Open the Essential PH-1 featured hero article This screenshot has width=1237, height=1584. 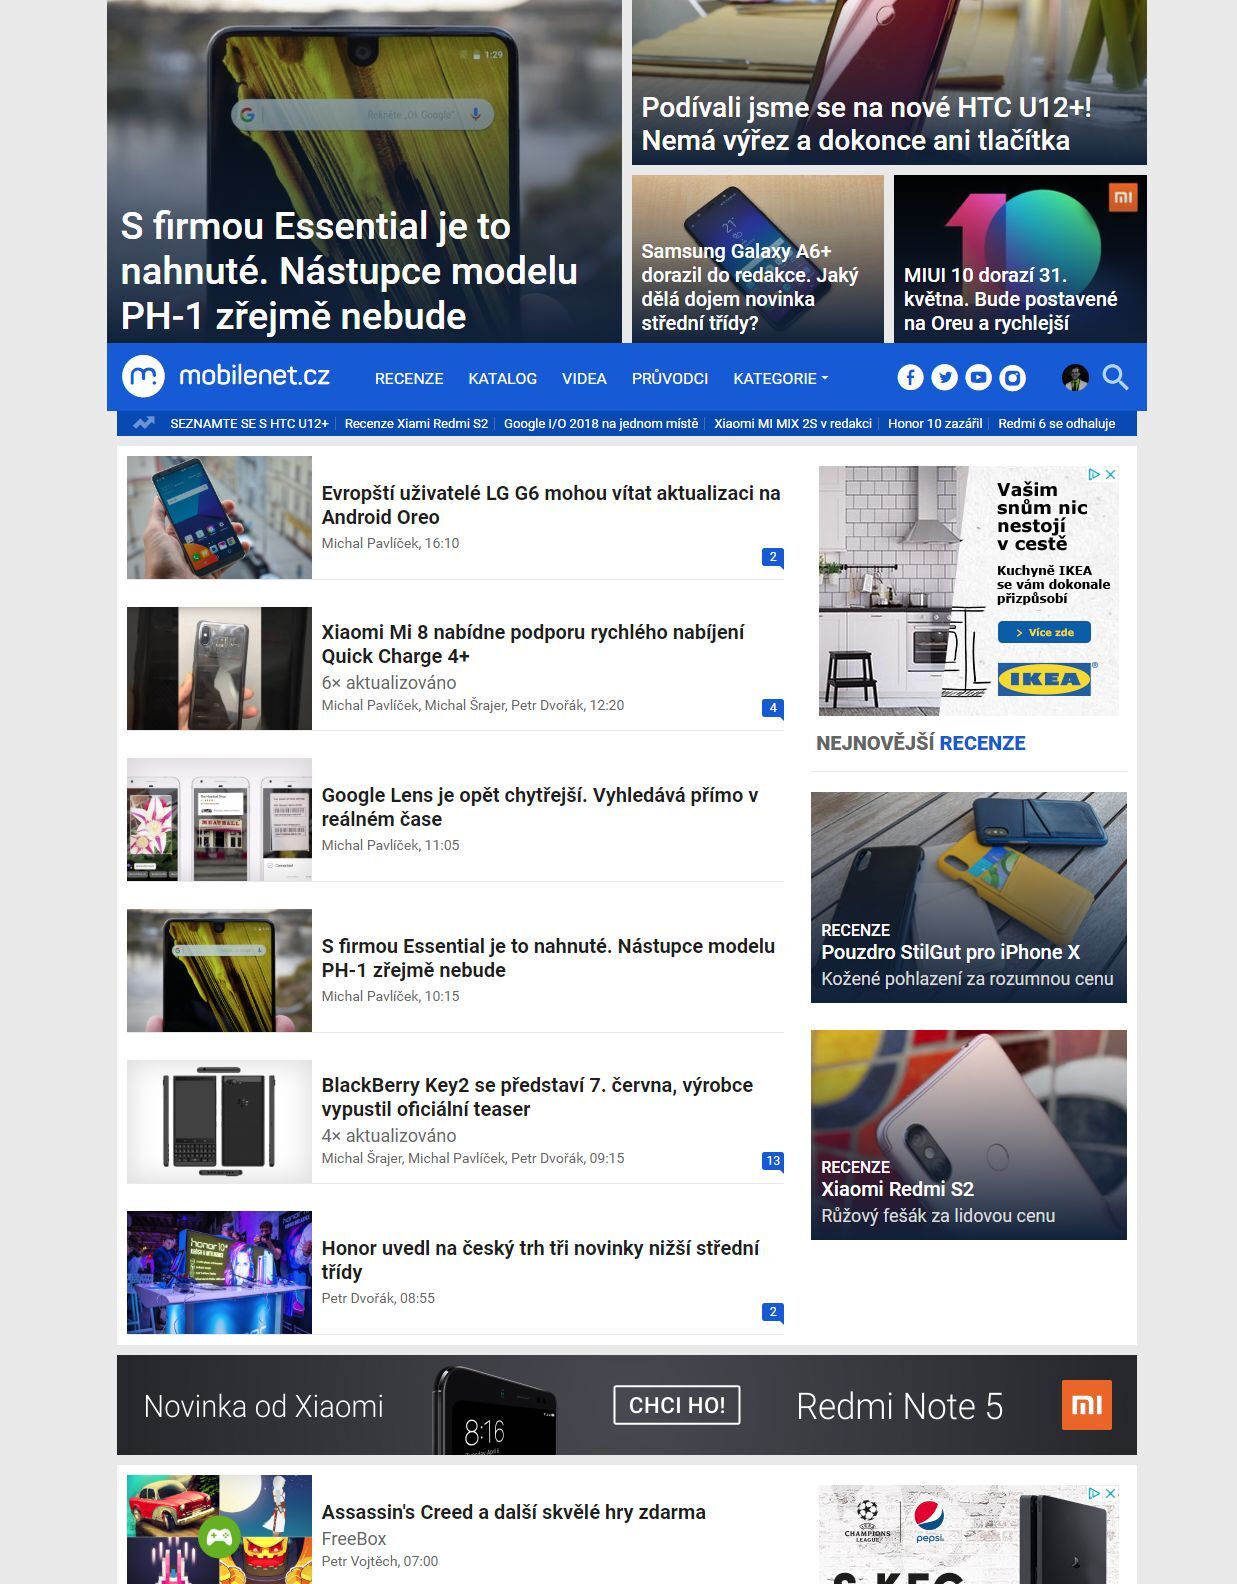point(364,171)
